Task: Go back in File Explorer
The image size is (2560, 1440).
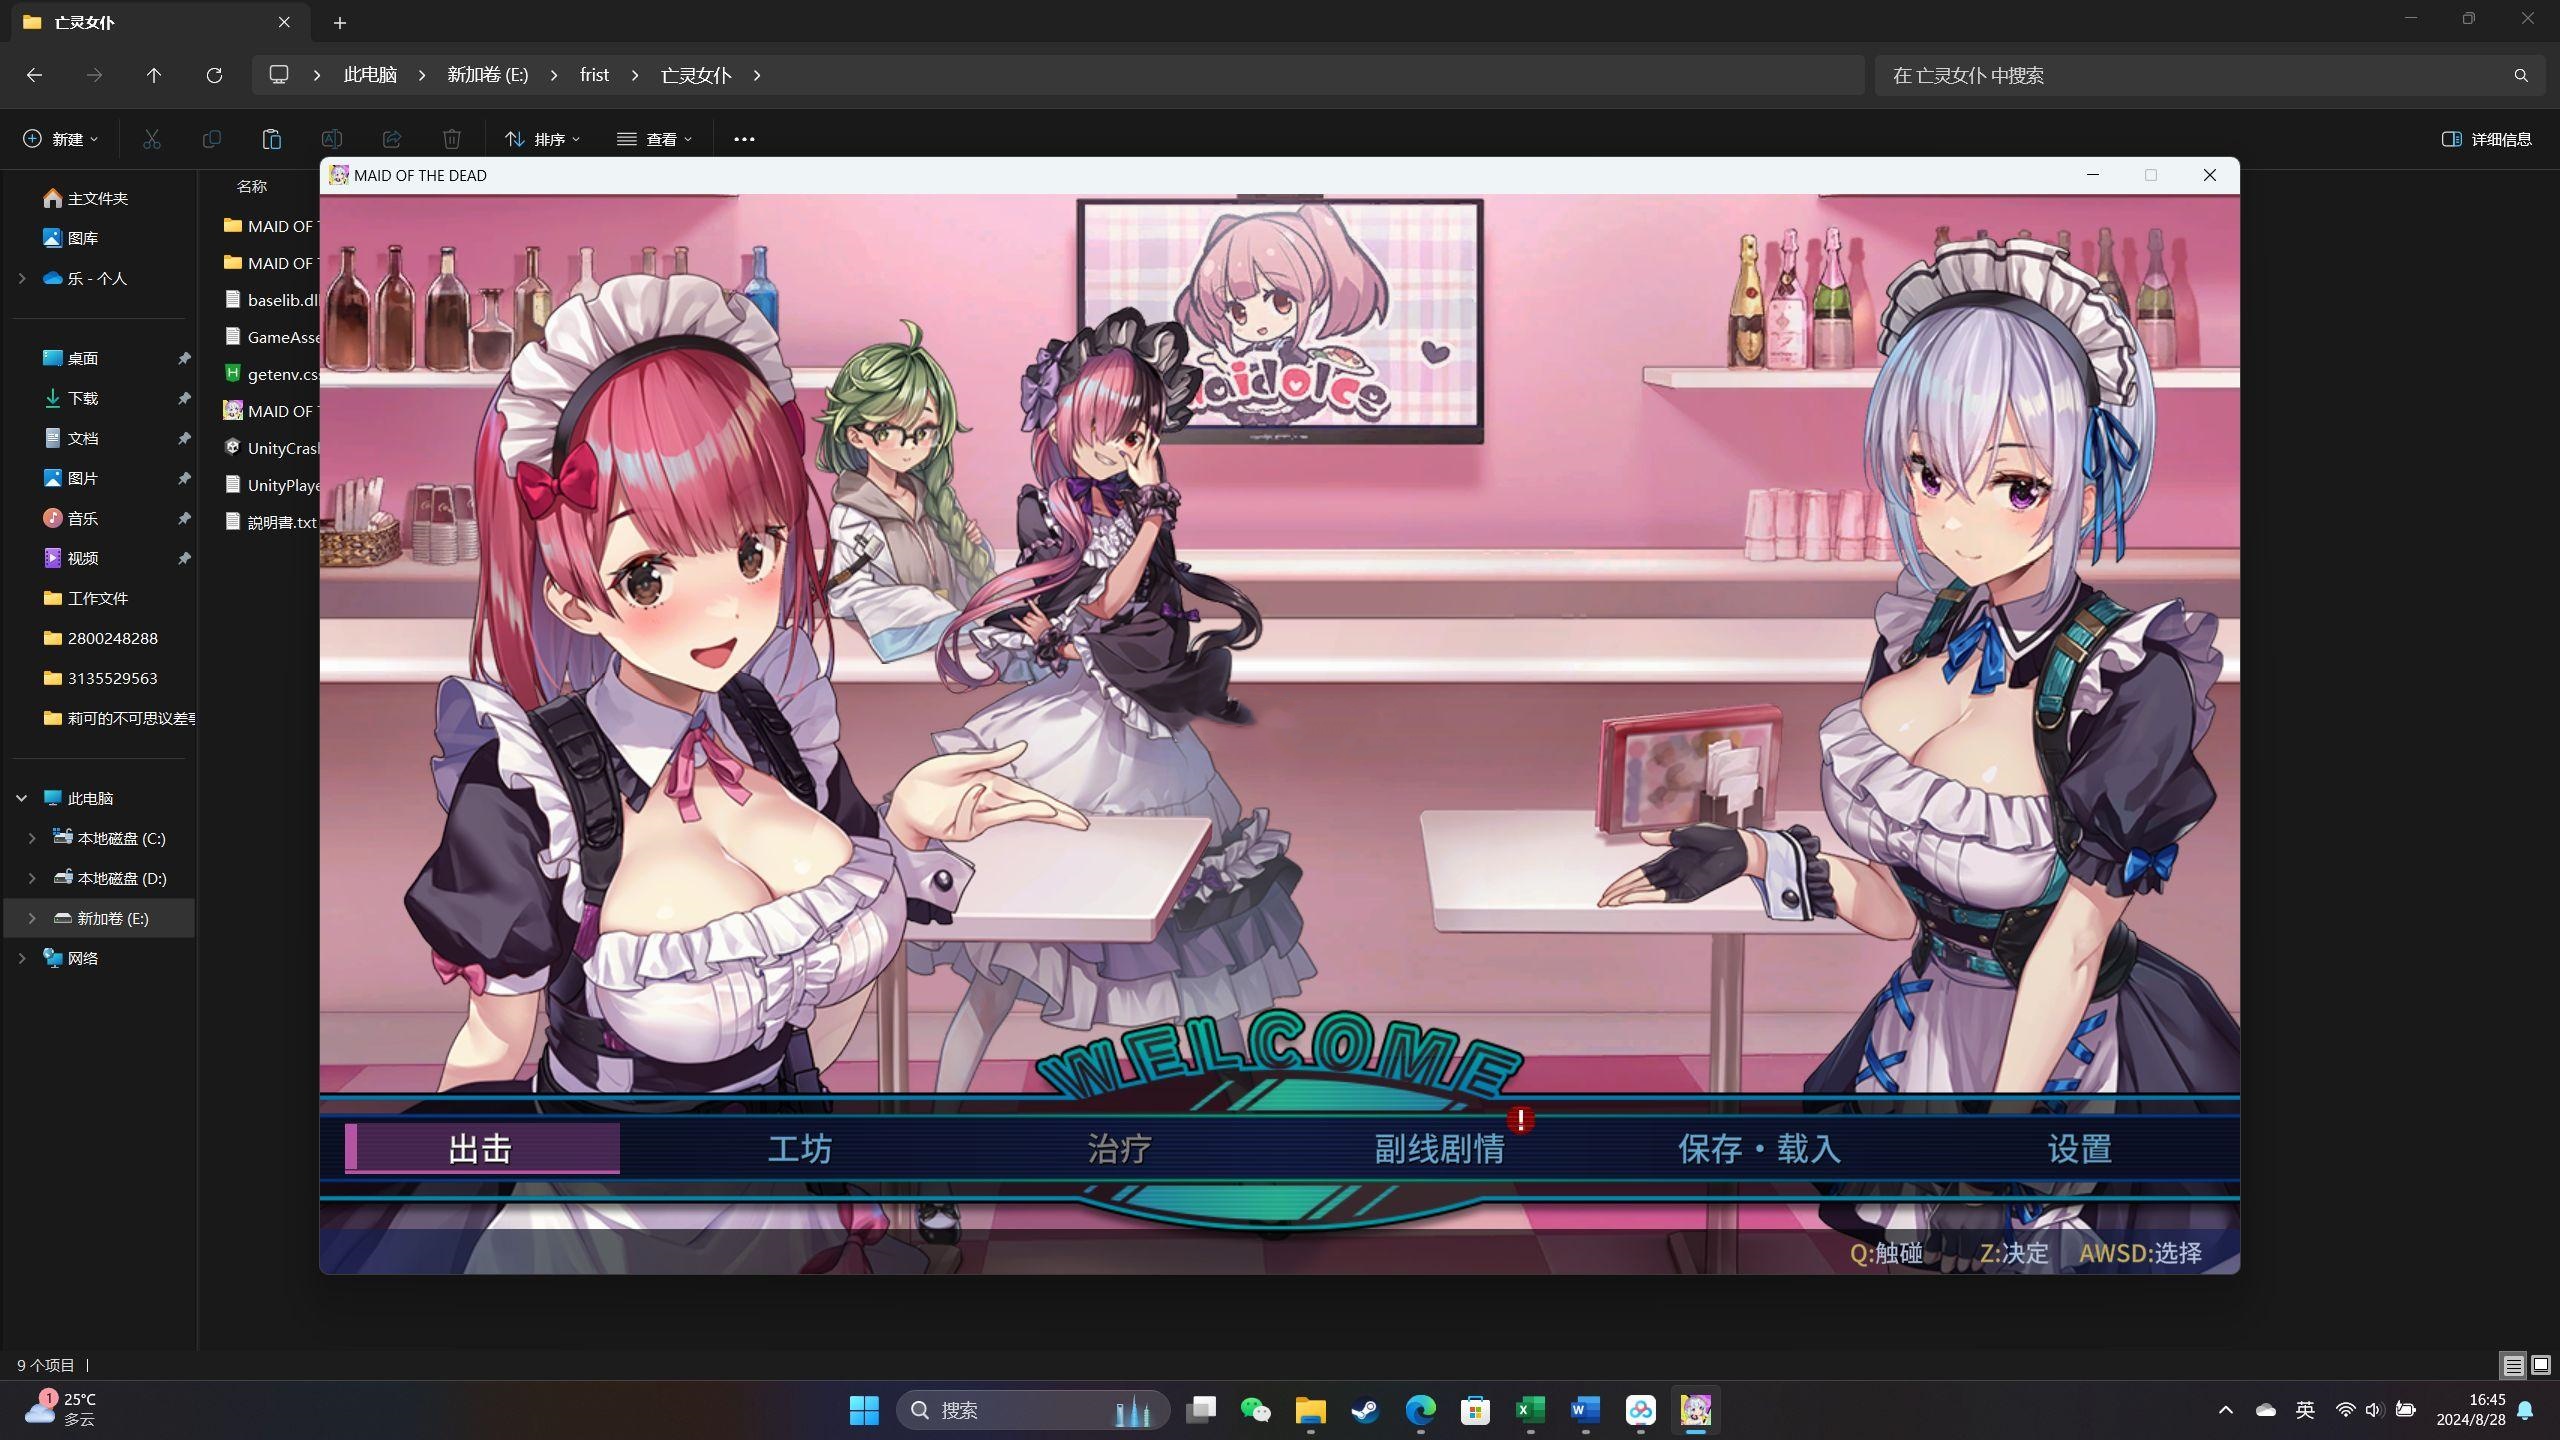Action: [34, 75]
